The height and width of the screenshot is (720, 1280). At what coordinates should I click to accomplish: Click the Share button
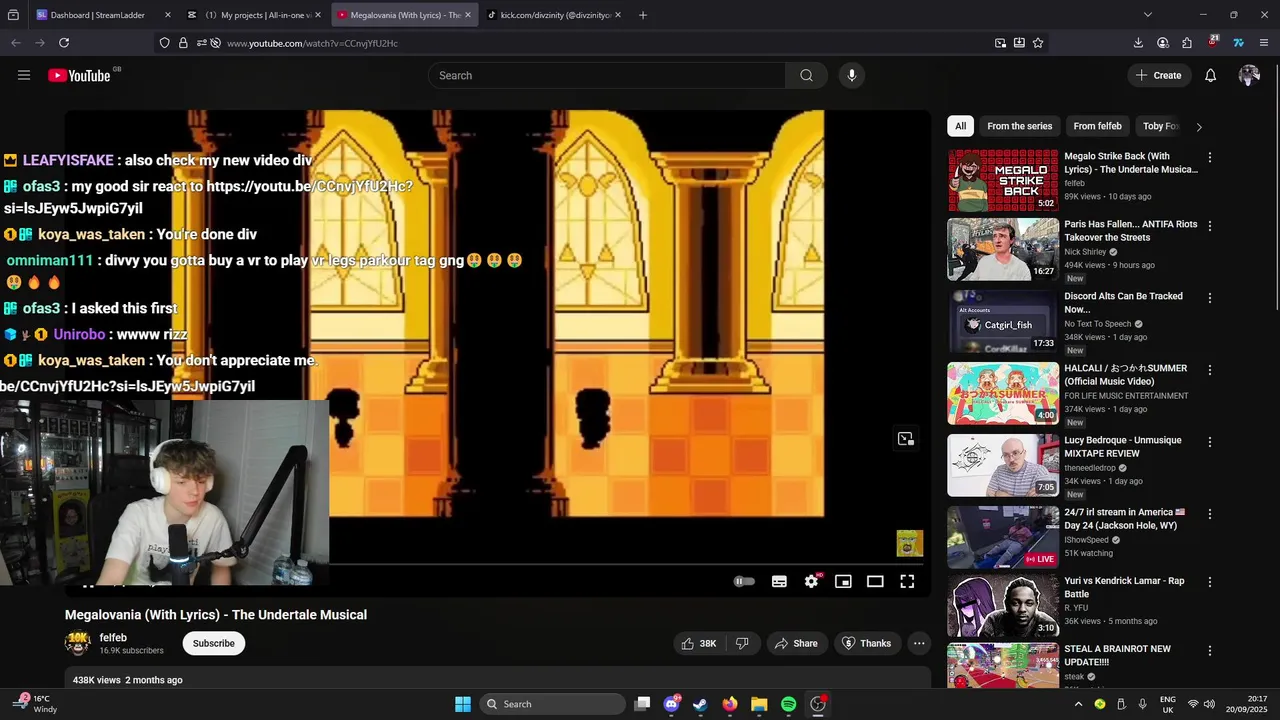[x=797, y=643]
